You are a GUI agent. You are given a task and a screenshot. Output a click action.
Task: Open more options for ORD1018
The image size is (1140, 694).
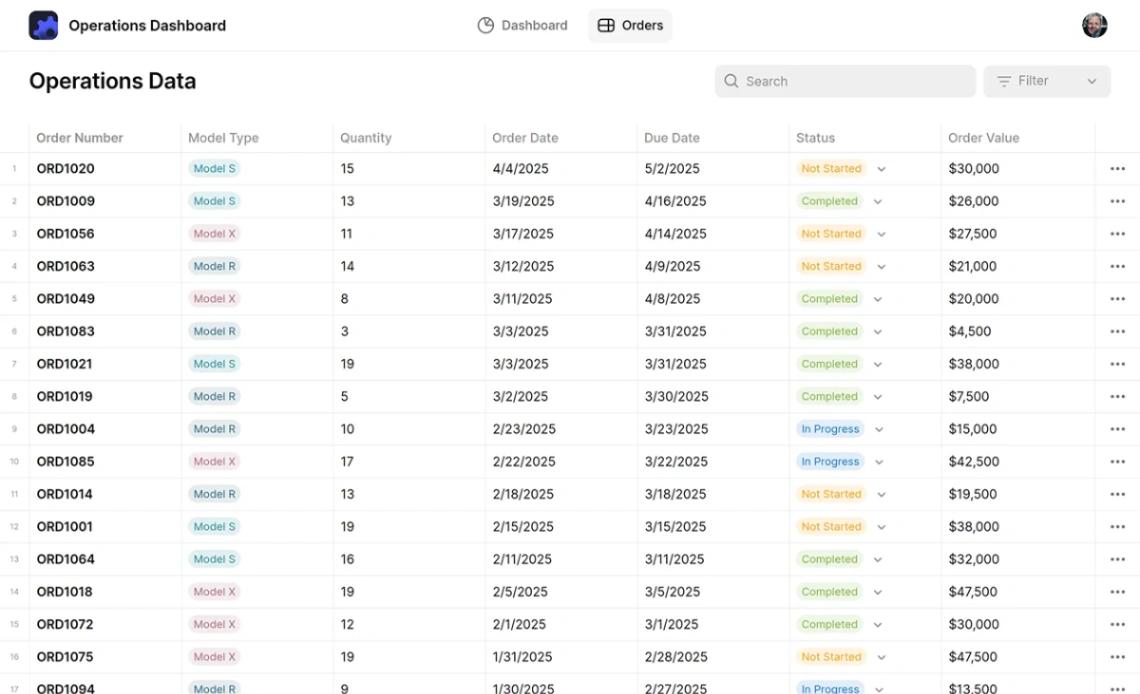(x=1117, y=592)
